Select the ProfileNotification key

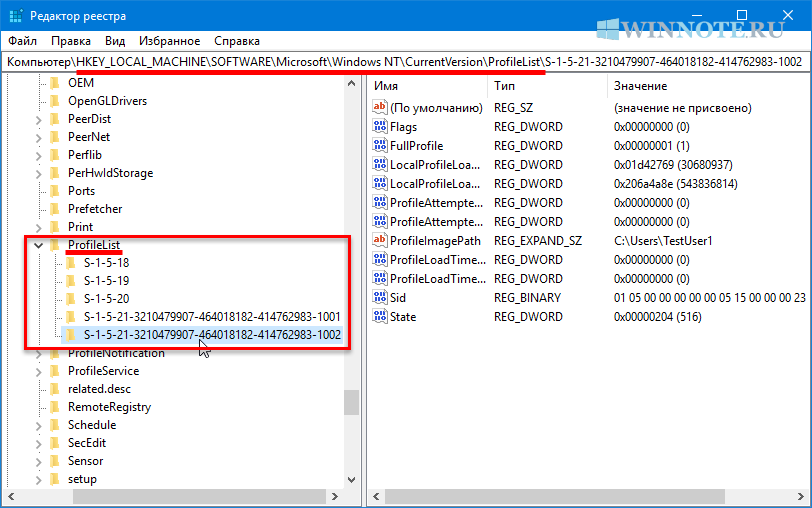[x=116, y=353]
